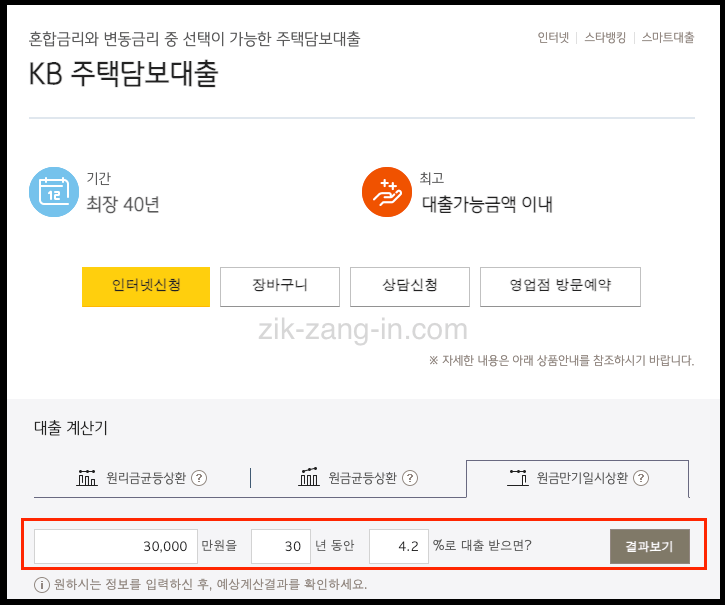Click the info icon beside the input notice

click(42, 585)
